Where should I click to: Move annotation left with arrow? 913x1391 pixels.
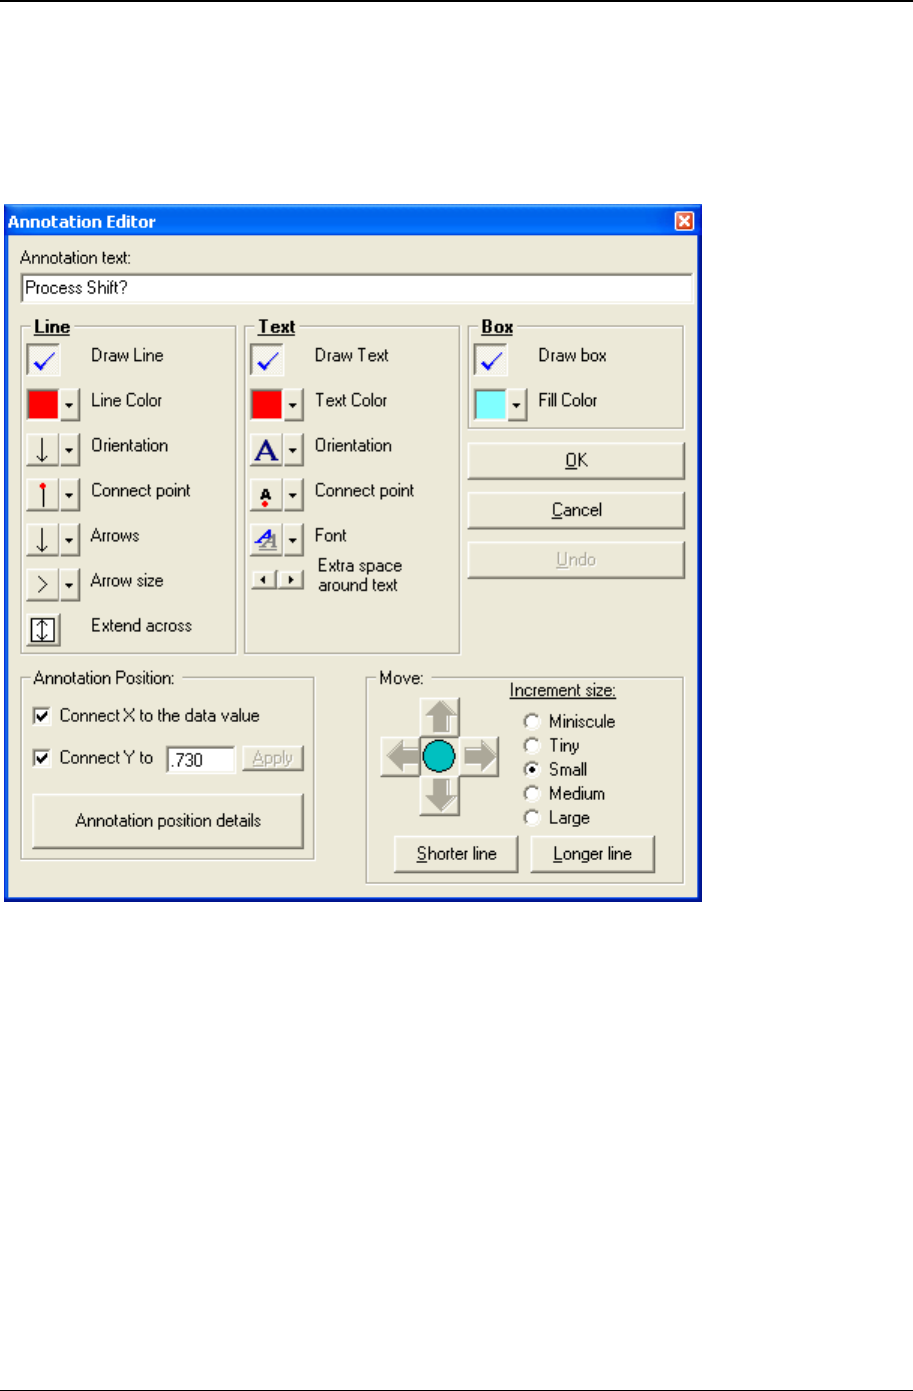click(401, 757)
